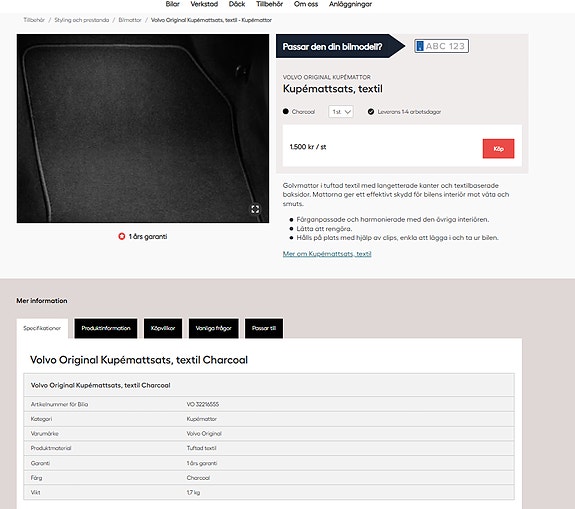Click the price 1.500 kr / st
This screenshot has height=509, width=575.
tap(308, 147)
